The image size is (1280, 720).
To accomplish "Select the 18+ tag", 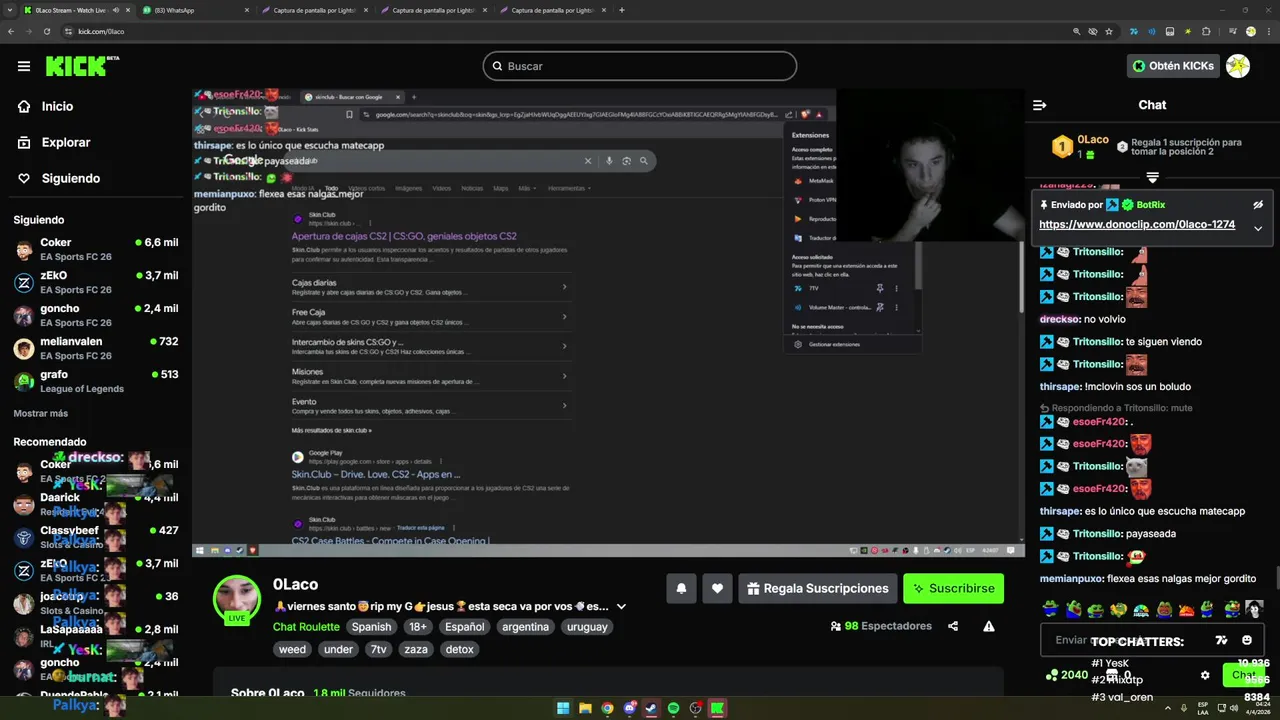I will pos(418,627).
